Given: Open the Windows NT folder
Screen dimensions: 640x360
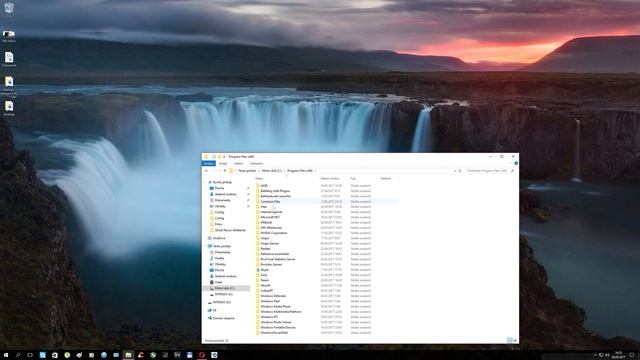Looking at the screenshot, I should [269, 317].
